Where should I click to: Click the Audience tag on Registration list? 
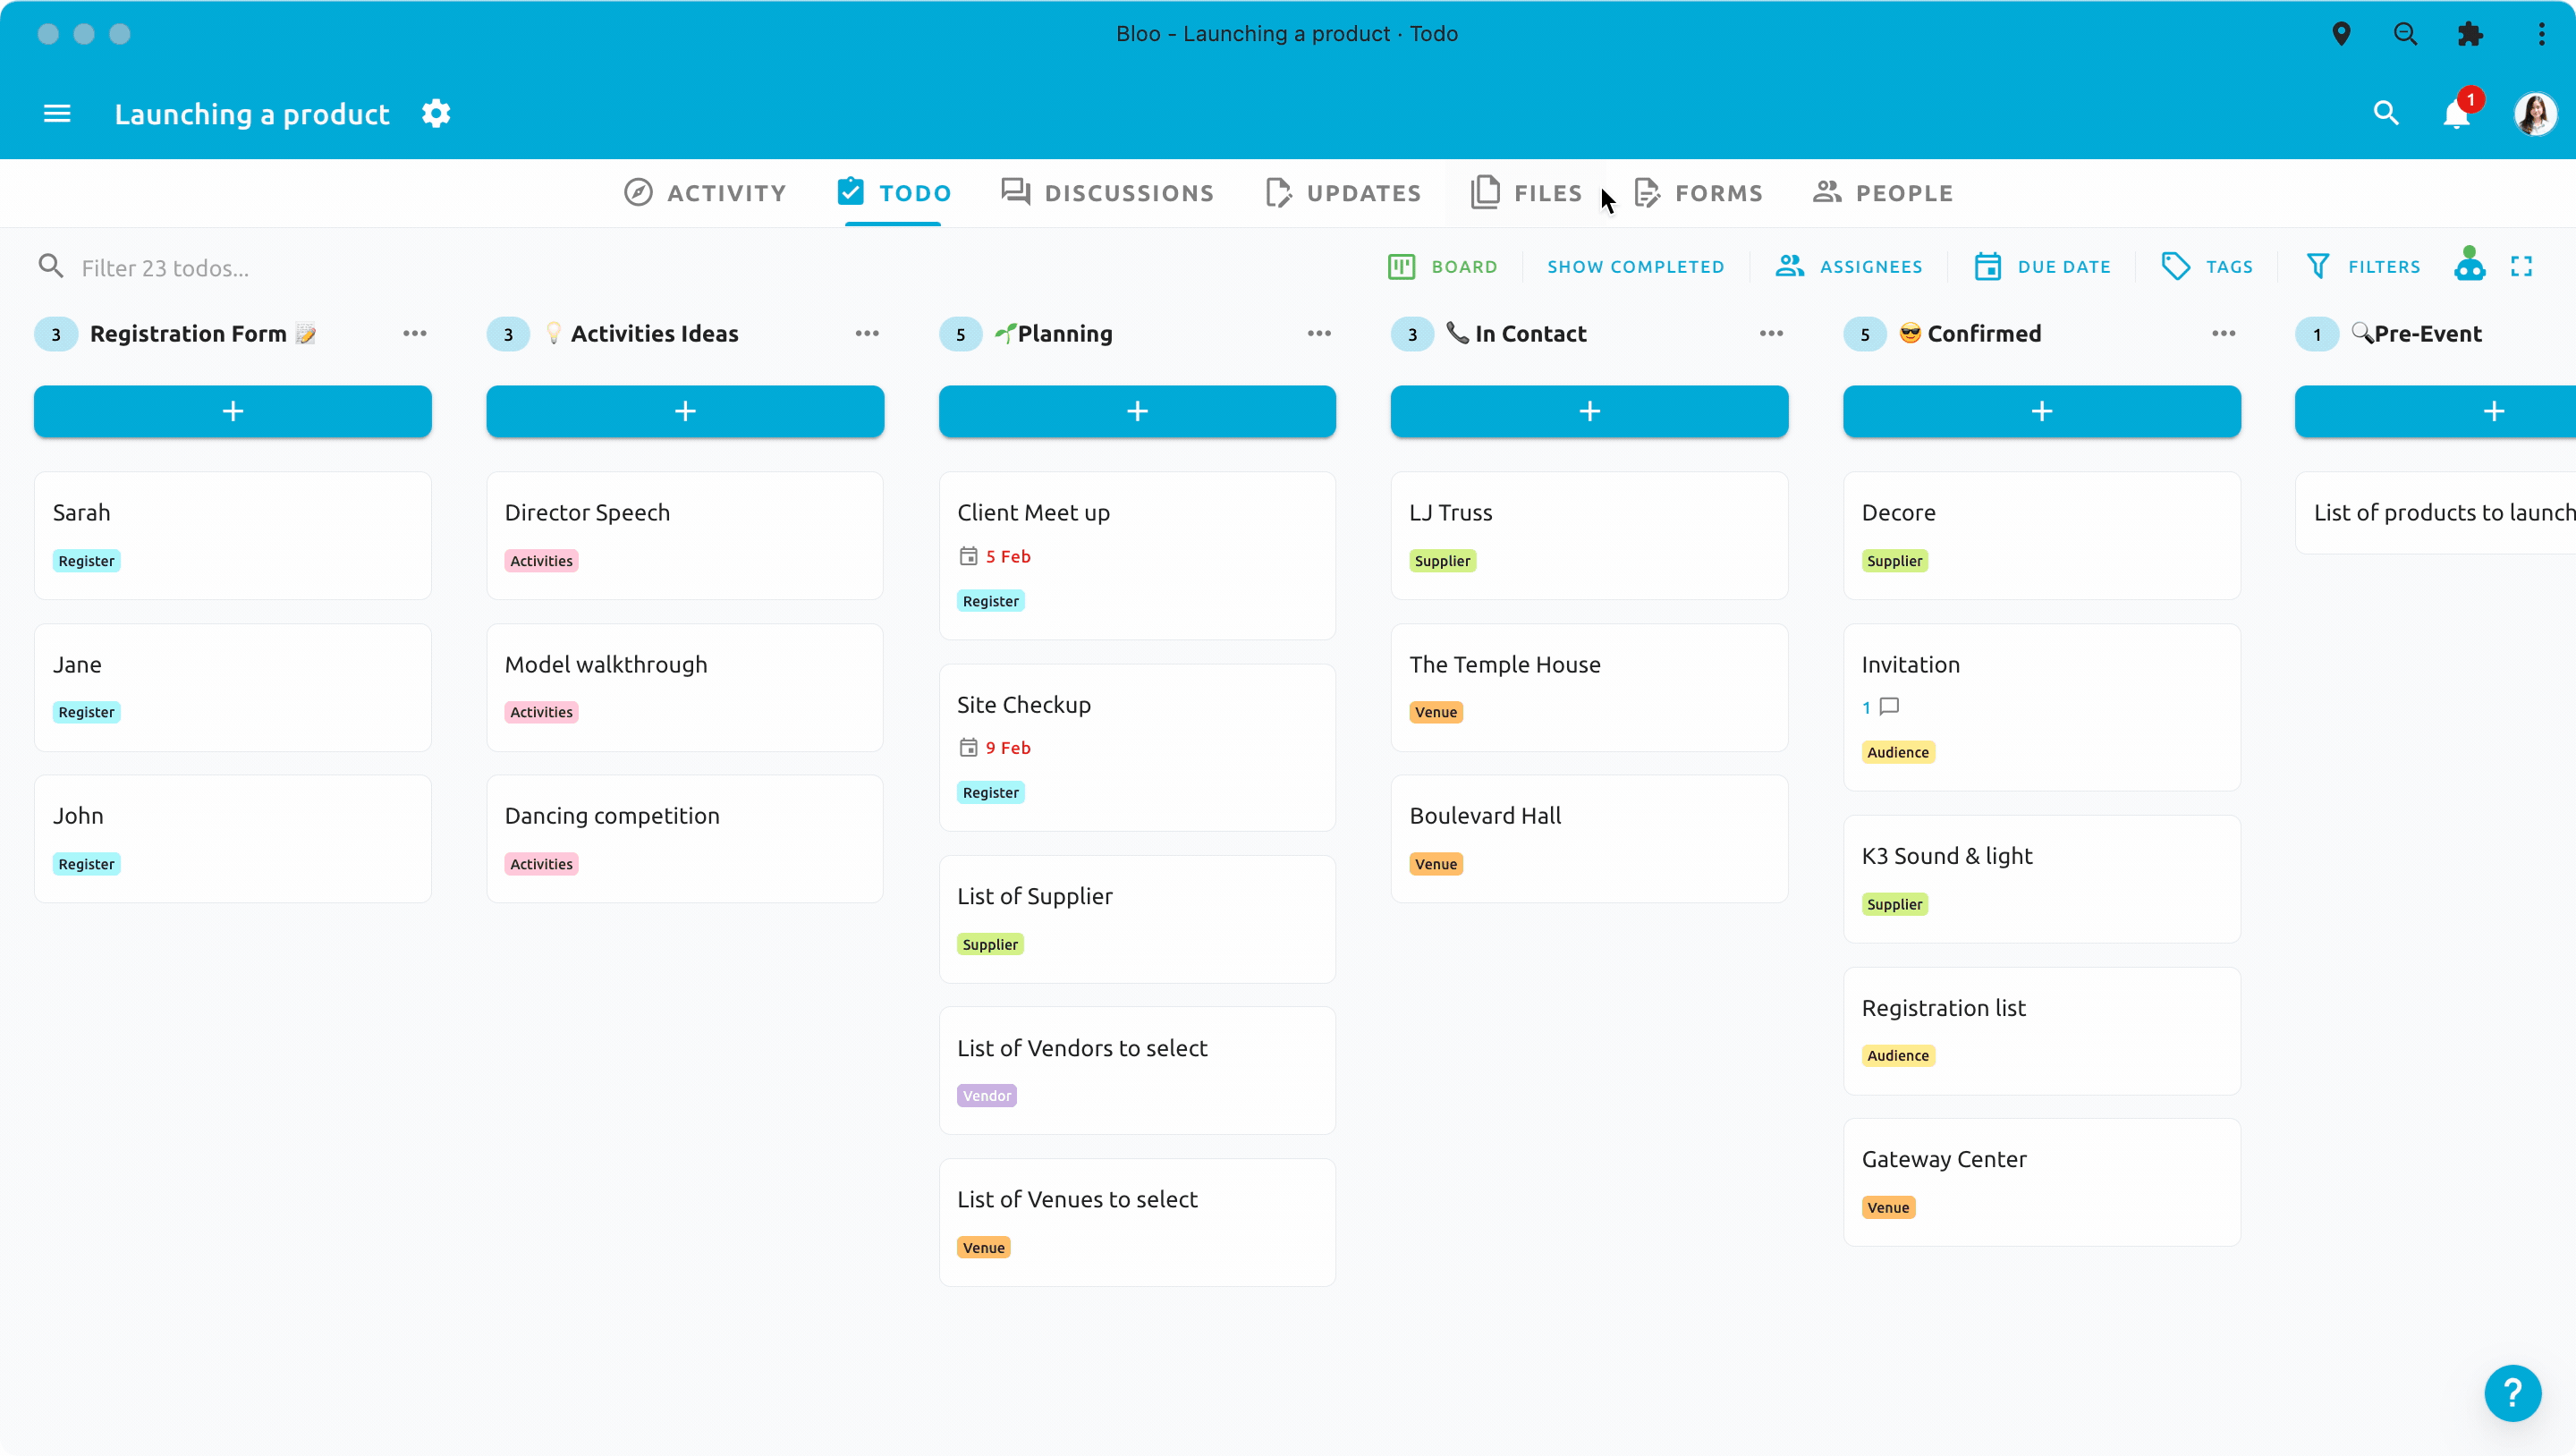tap(1898, 1056)
